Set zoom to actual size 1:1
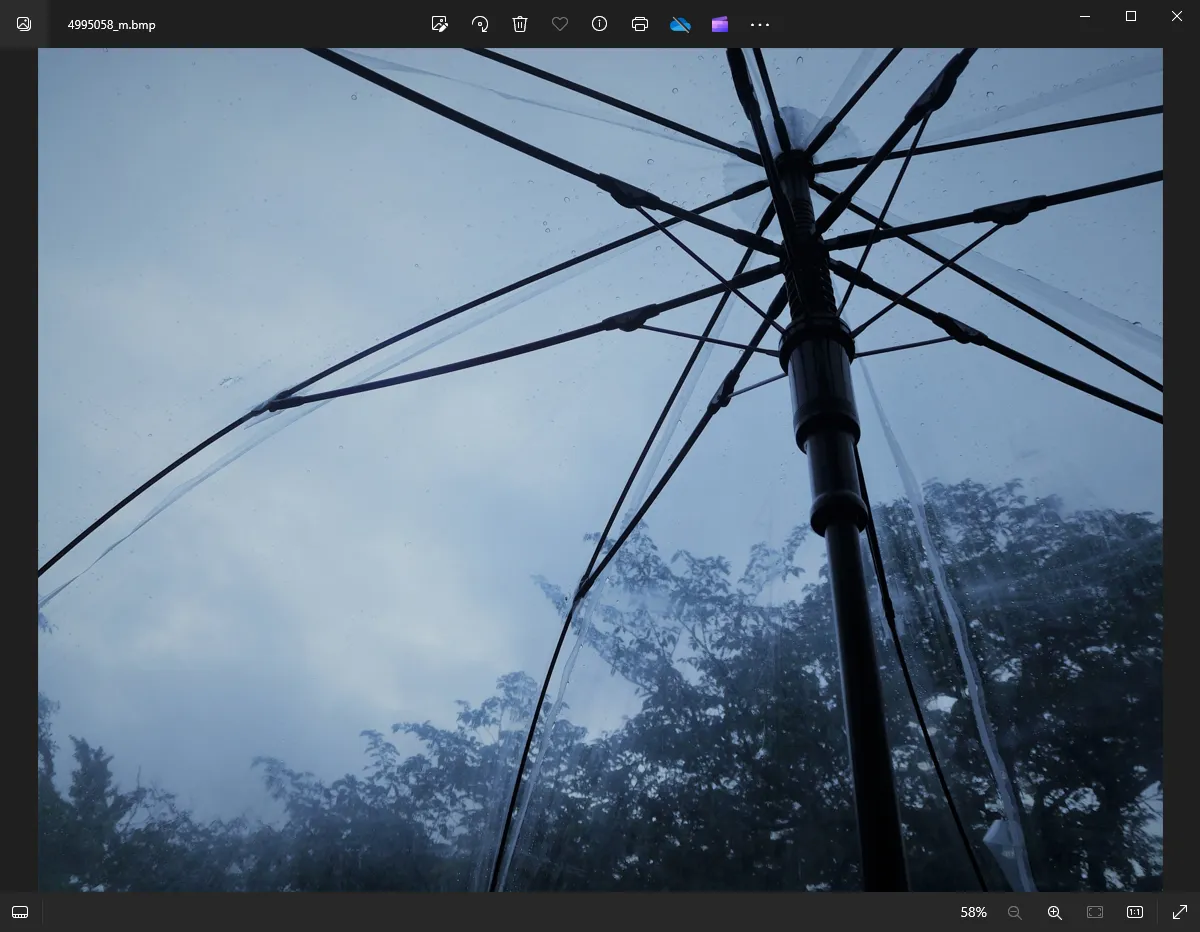1200x932 pixels. 1135,912
